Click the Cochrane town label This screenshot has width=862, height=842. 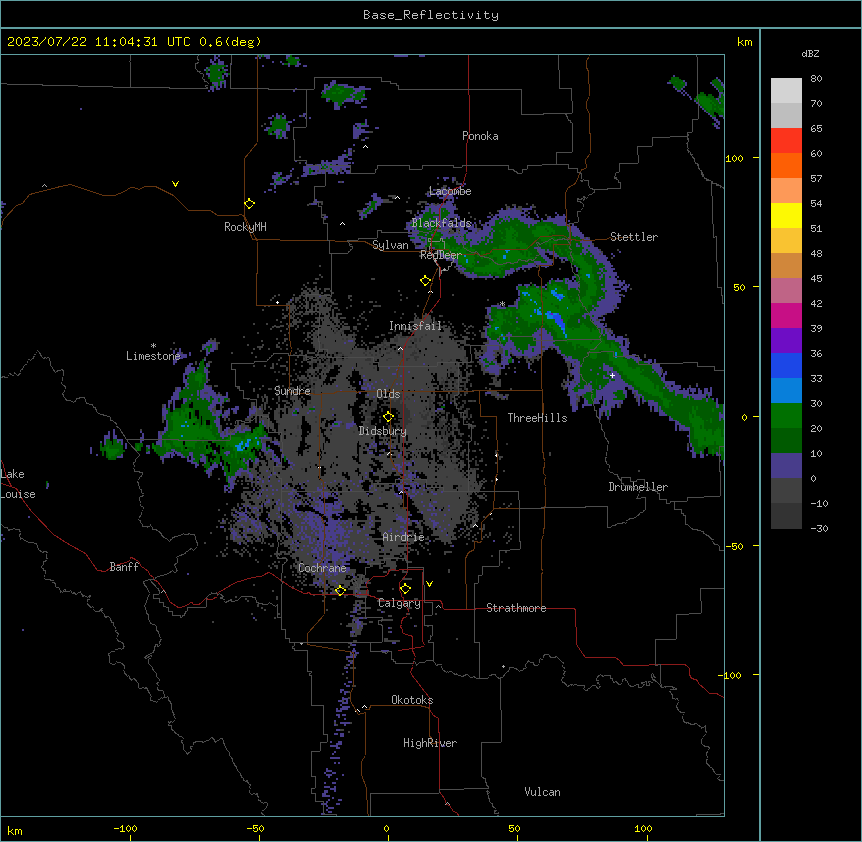pos(322,568)
